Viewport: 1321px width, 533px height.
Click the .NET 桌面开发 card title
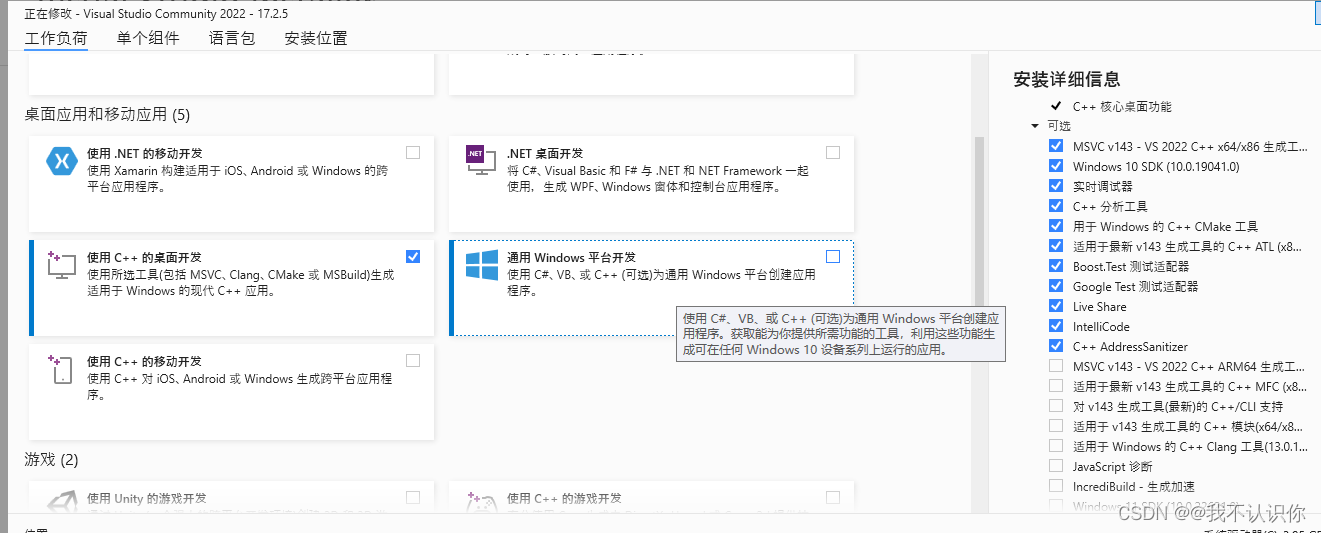(x=545, y=153)
